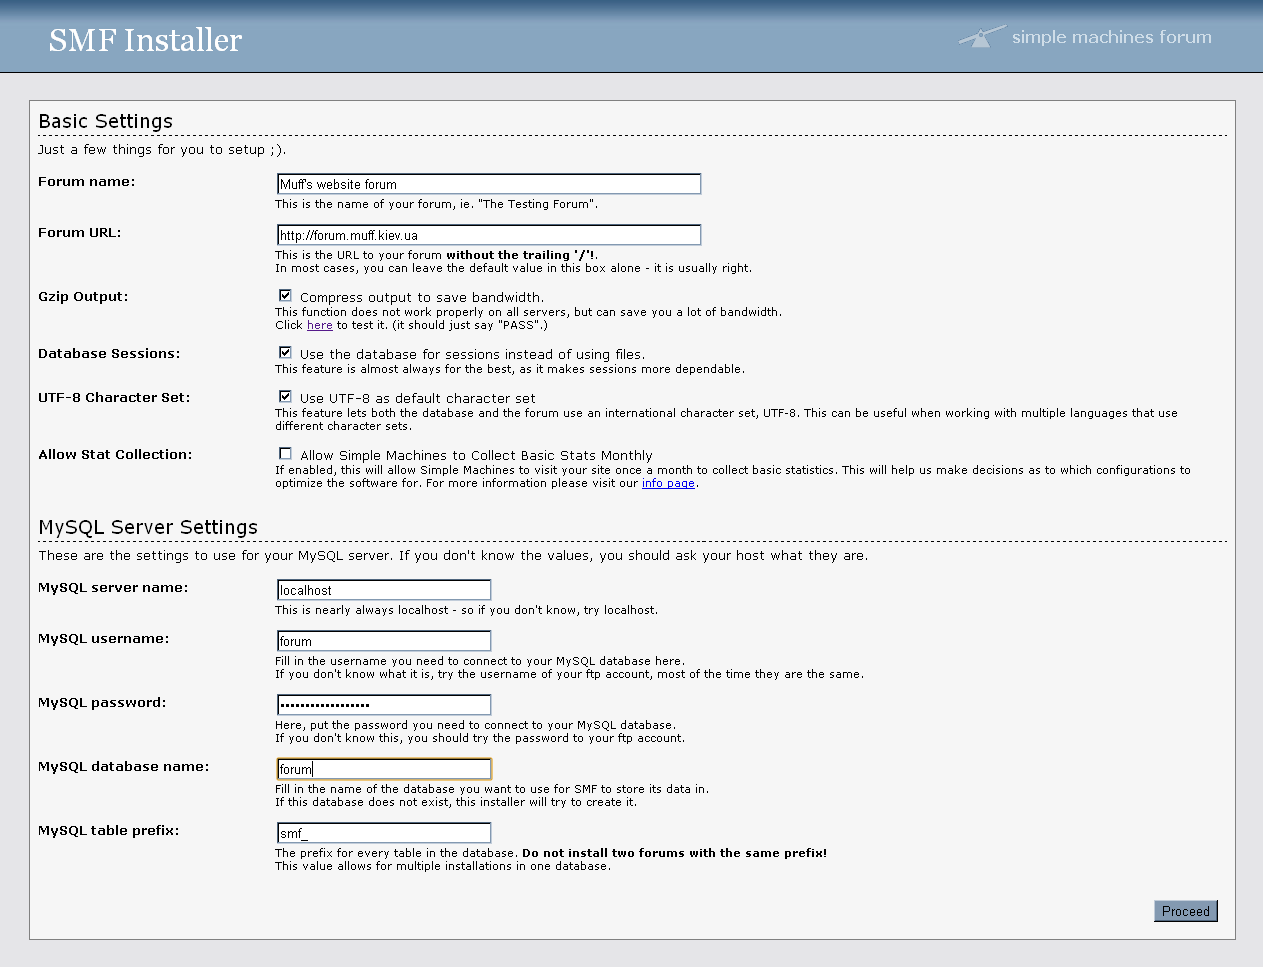
Task: Click the Forum name input field
Action: pos(489,184)
